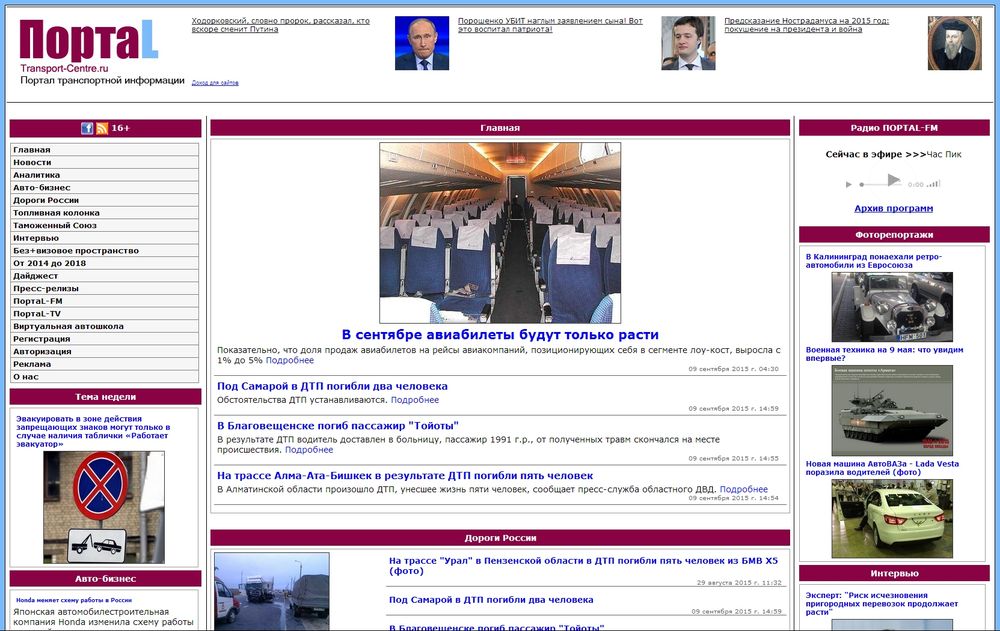The width and height of the screenshot is (1000, 631).
Task: Open Авторизация menu item
Action: coord(105,352)
